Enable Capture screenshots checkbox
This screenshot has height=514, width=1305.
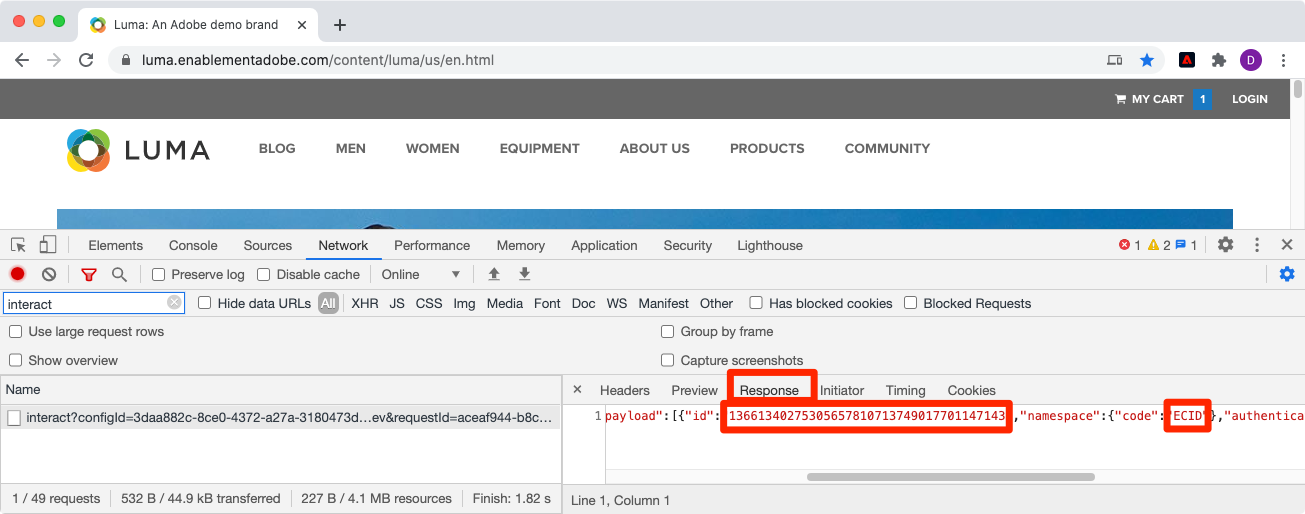click(668, 360)
